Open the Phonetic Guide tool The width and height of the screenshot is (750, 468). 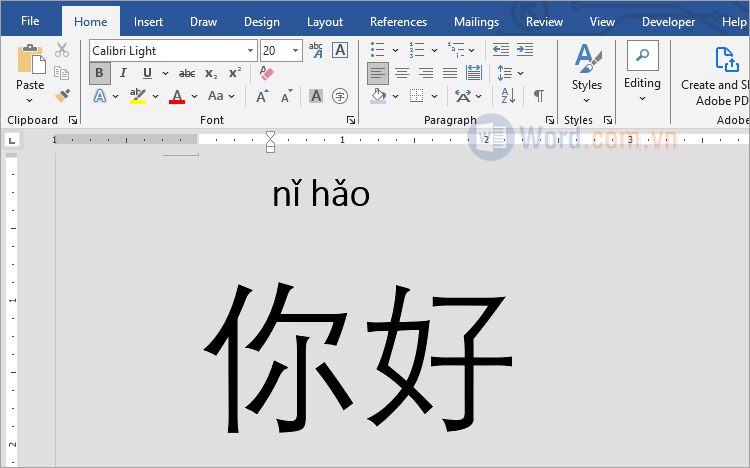pos(316,50)
